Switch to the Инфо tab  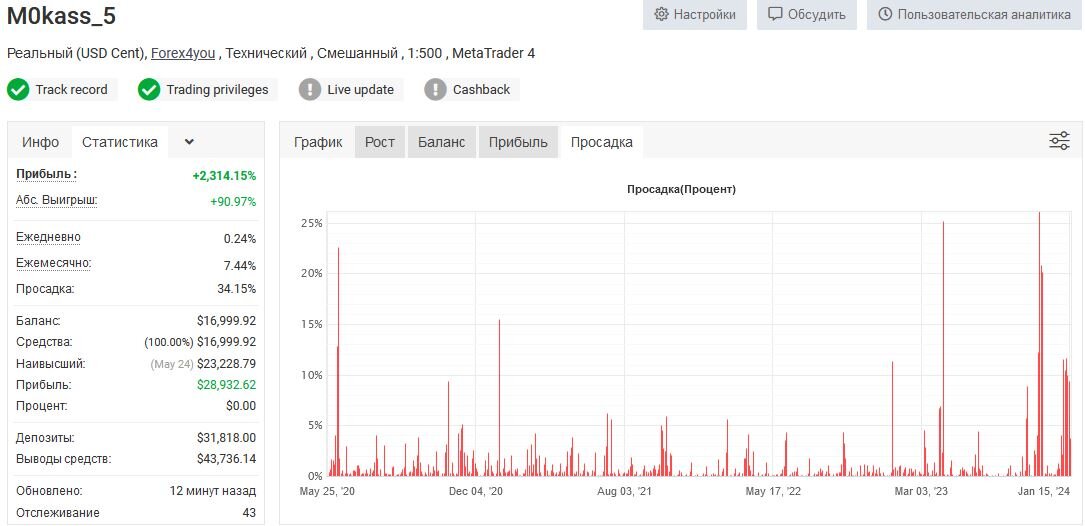[40, 142]
